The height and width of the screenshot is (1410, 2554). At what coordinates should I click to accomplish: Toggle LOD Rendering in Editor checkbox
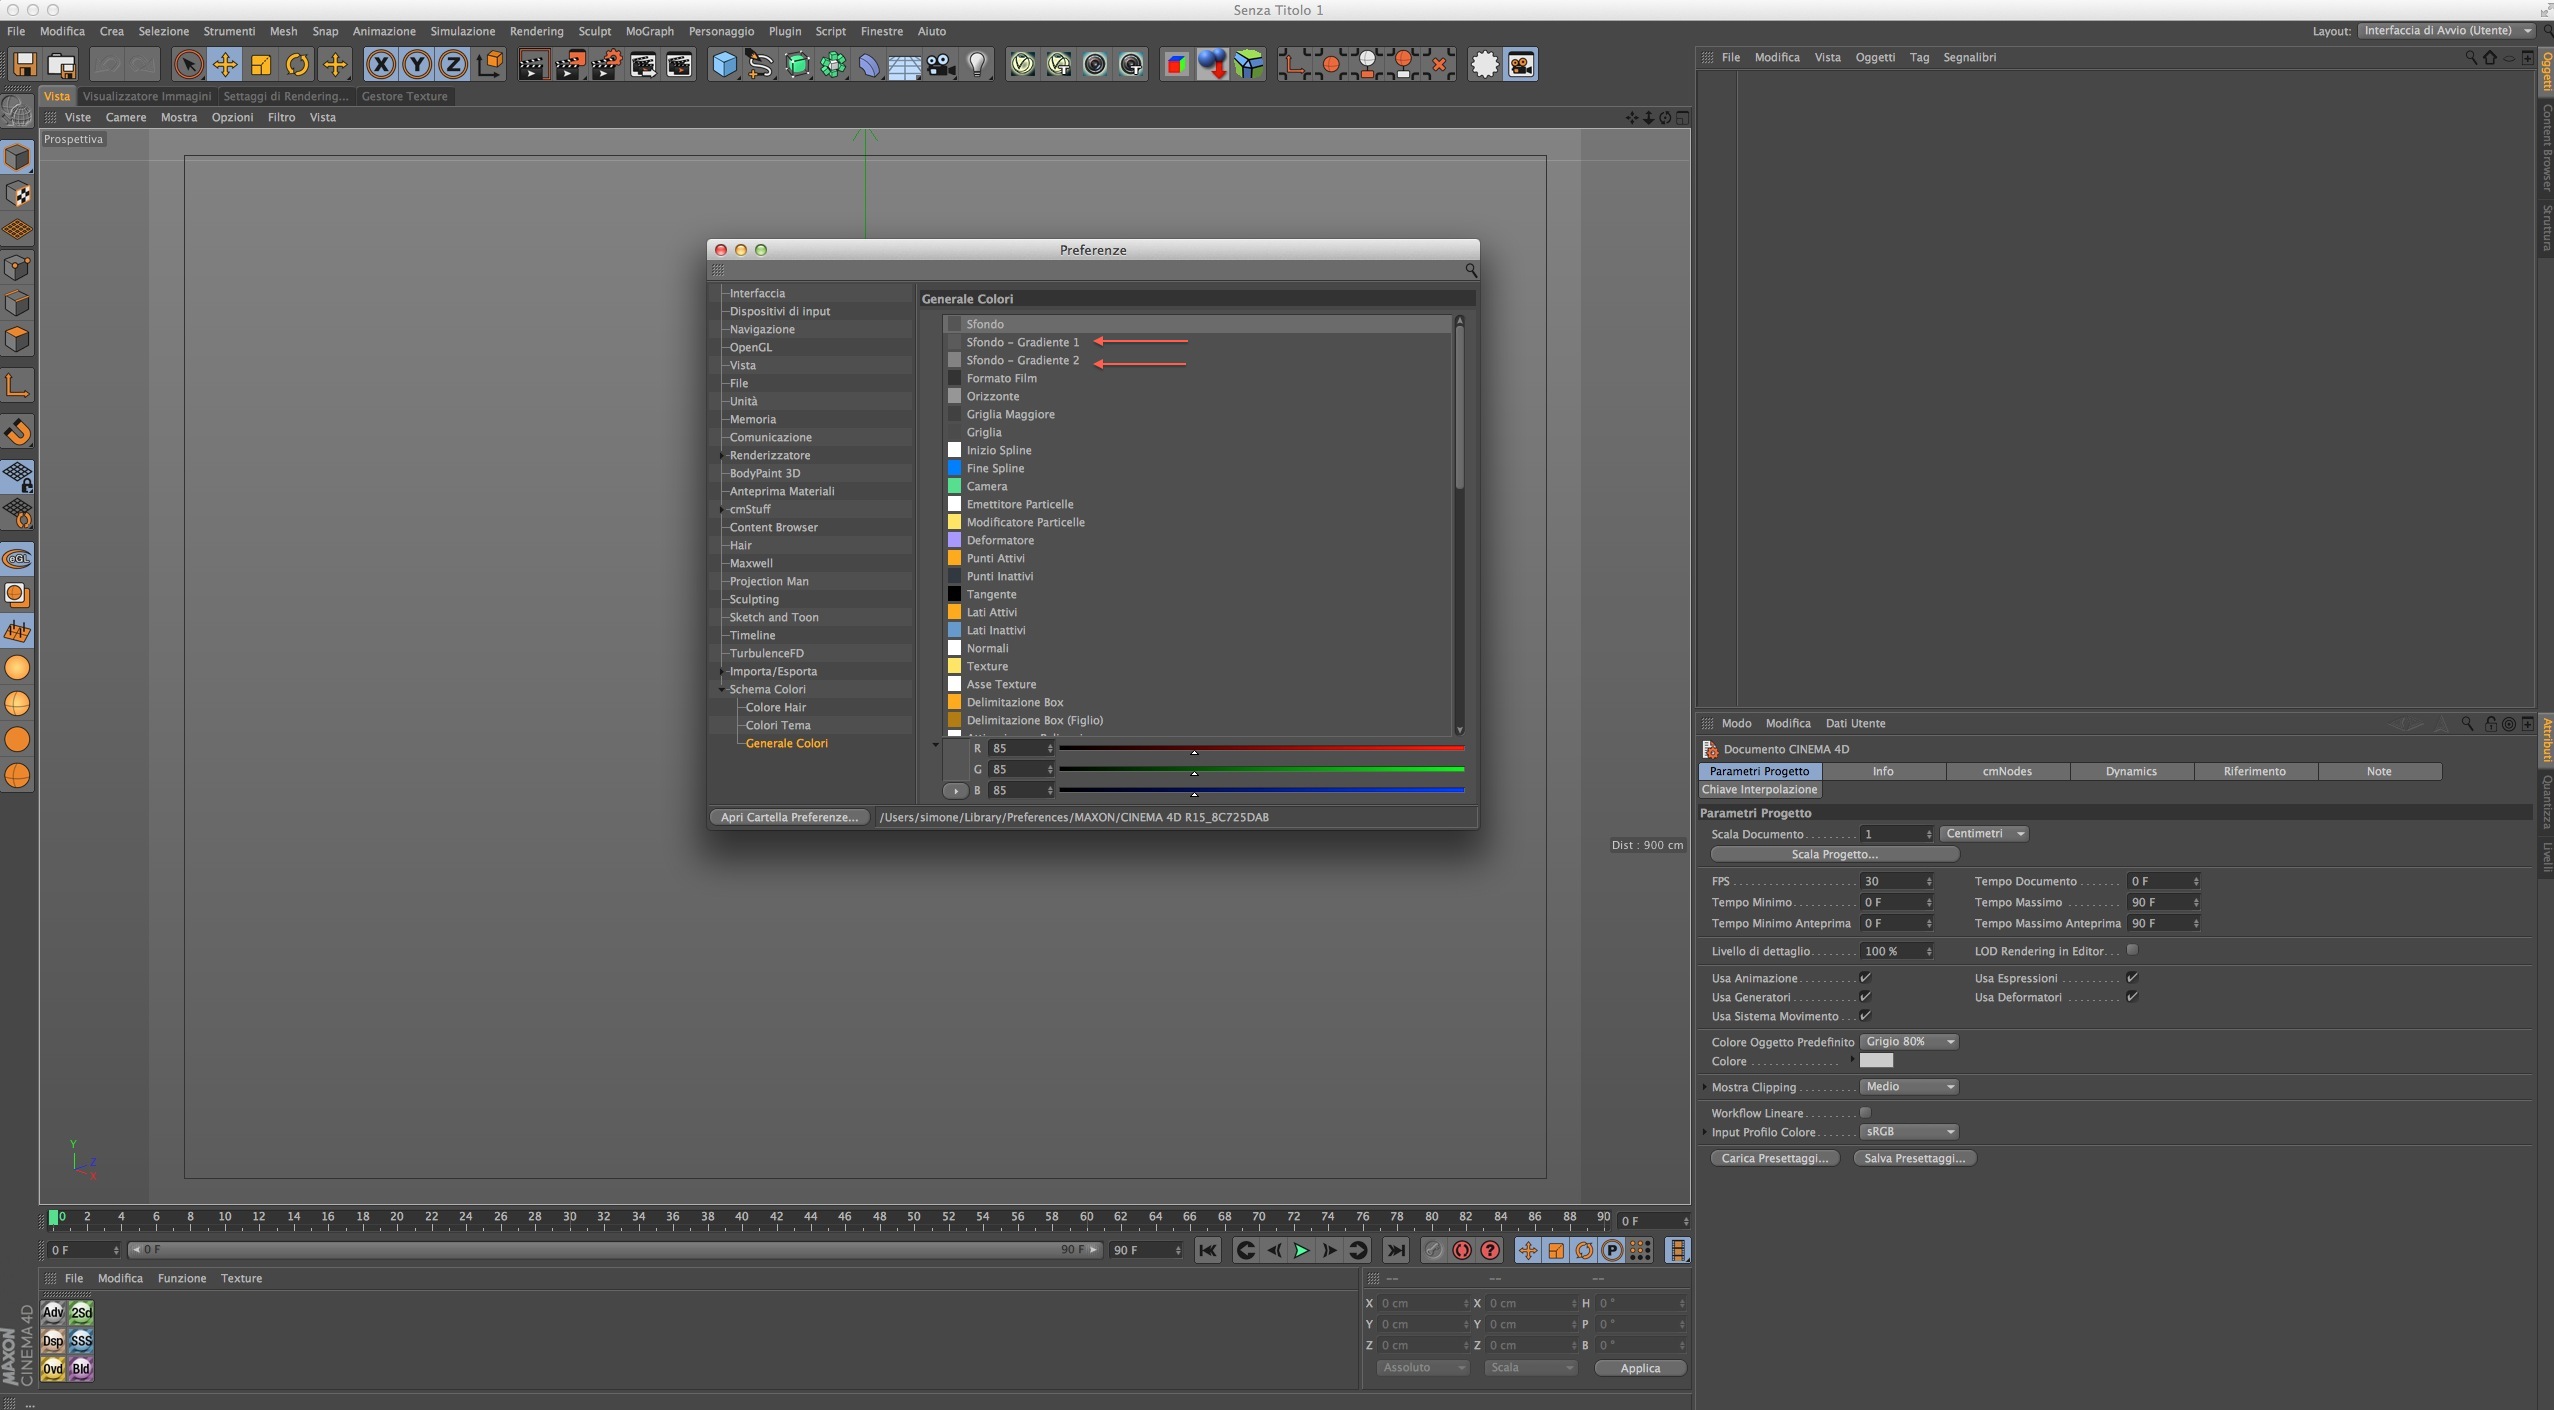click(2132, 950)
